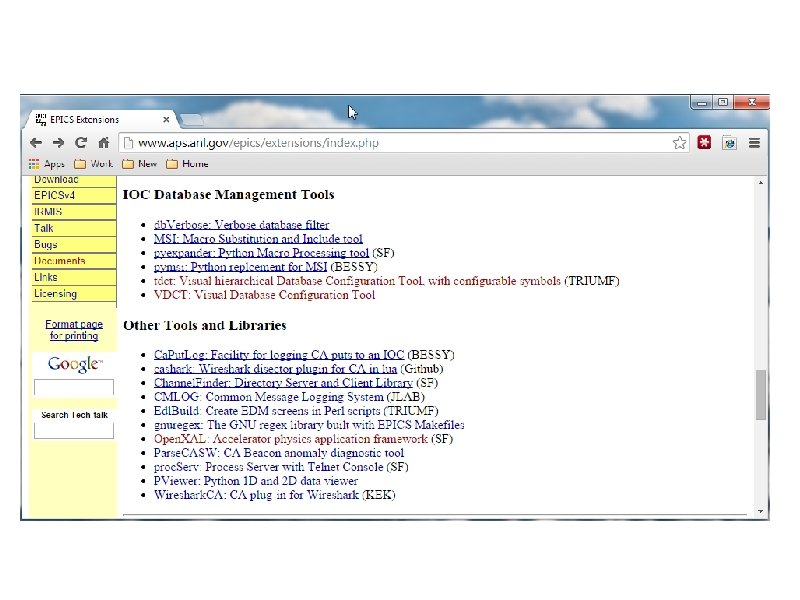800x600 pixels.
Task: Open the Work bookmarks folder
Action: pyautogui.click(x=94, y=164)
